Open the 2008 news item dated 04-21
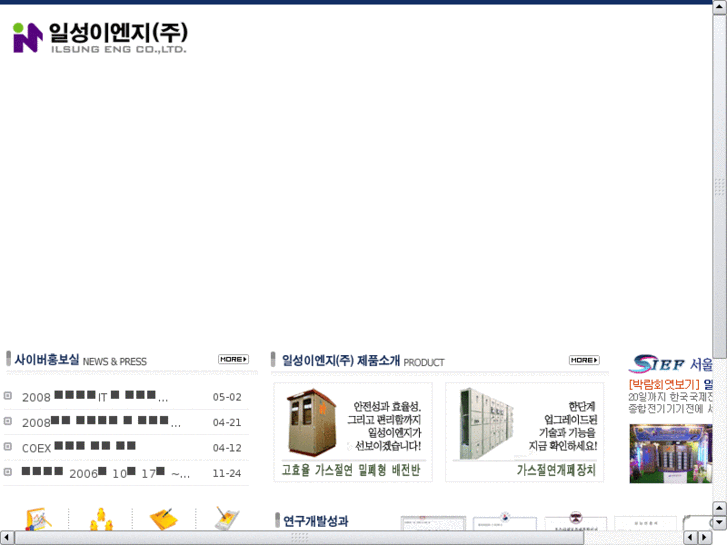Screen dimensions: 727x545 (101, 422)
